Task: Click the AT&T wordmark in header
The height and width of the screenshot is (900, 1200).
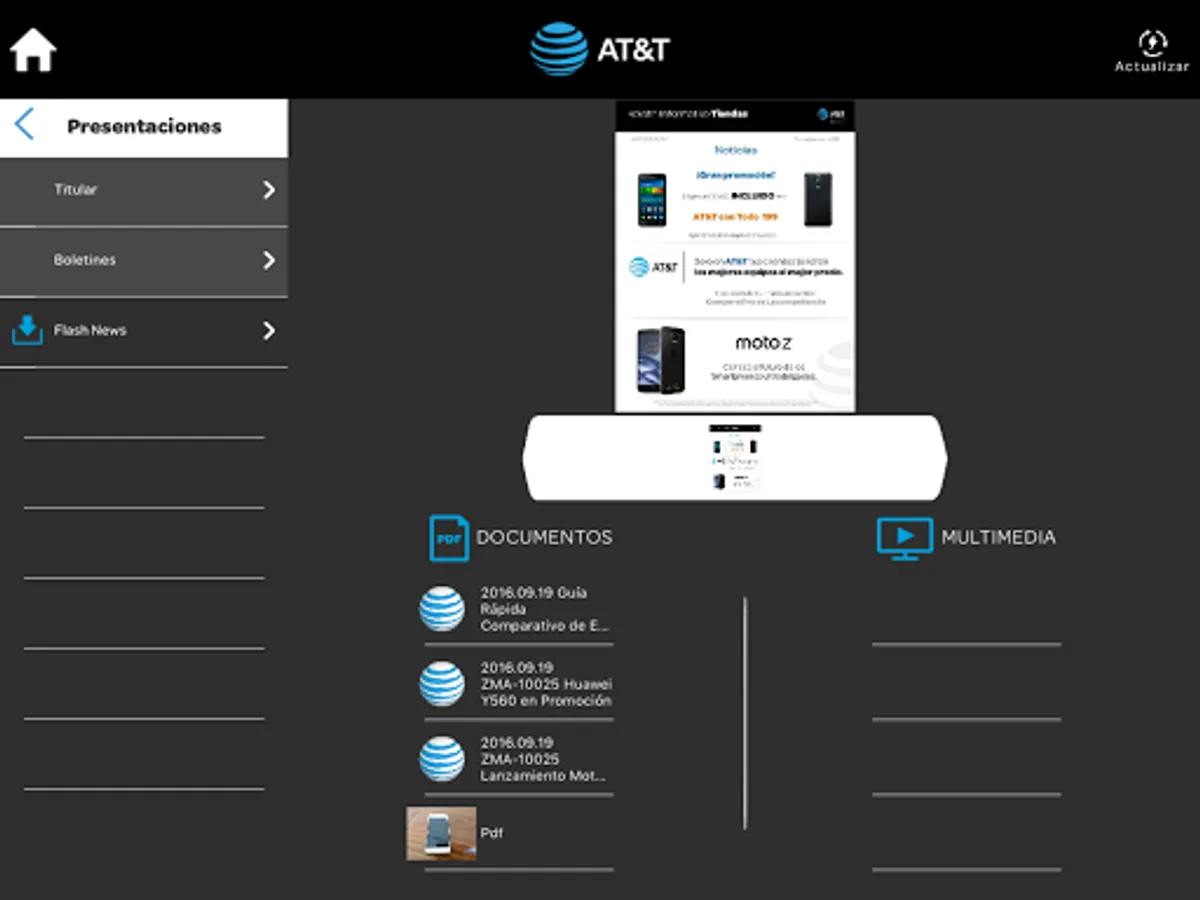Action: (633, 50)
